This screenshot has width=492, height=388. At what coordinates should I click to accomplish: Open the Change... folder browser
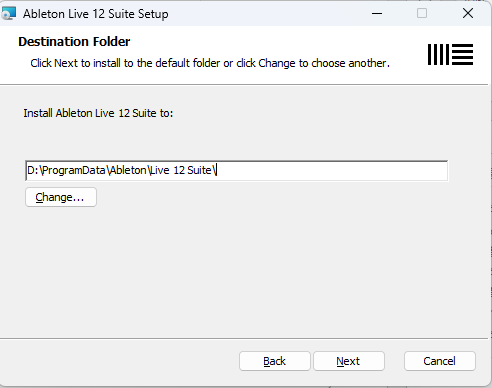coord(61,197)
